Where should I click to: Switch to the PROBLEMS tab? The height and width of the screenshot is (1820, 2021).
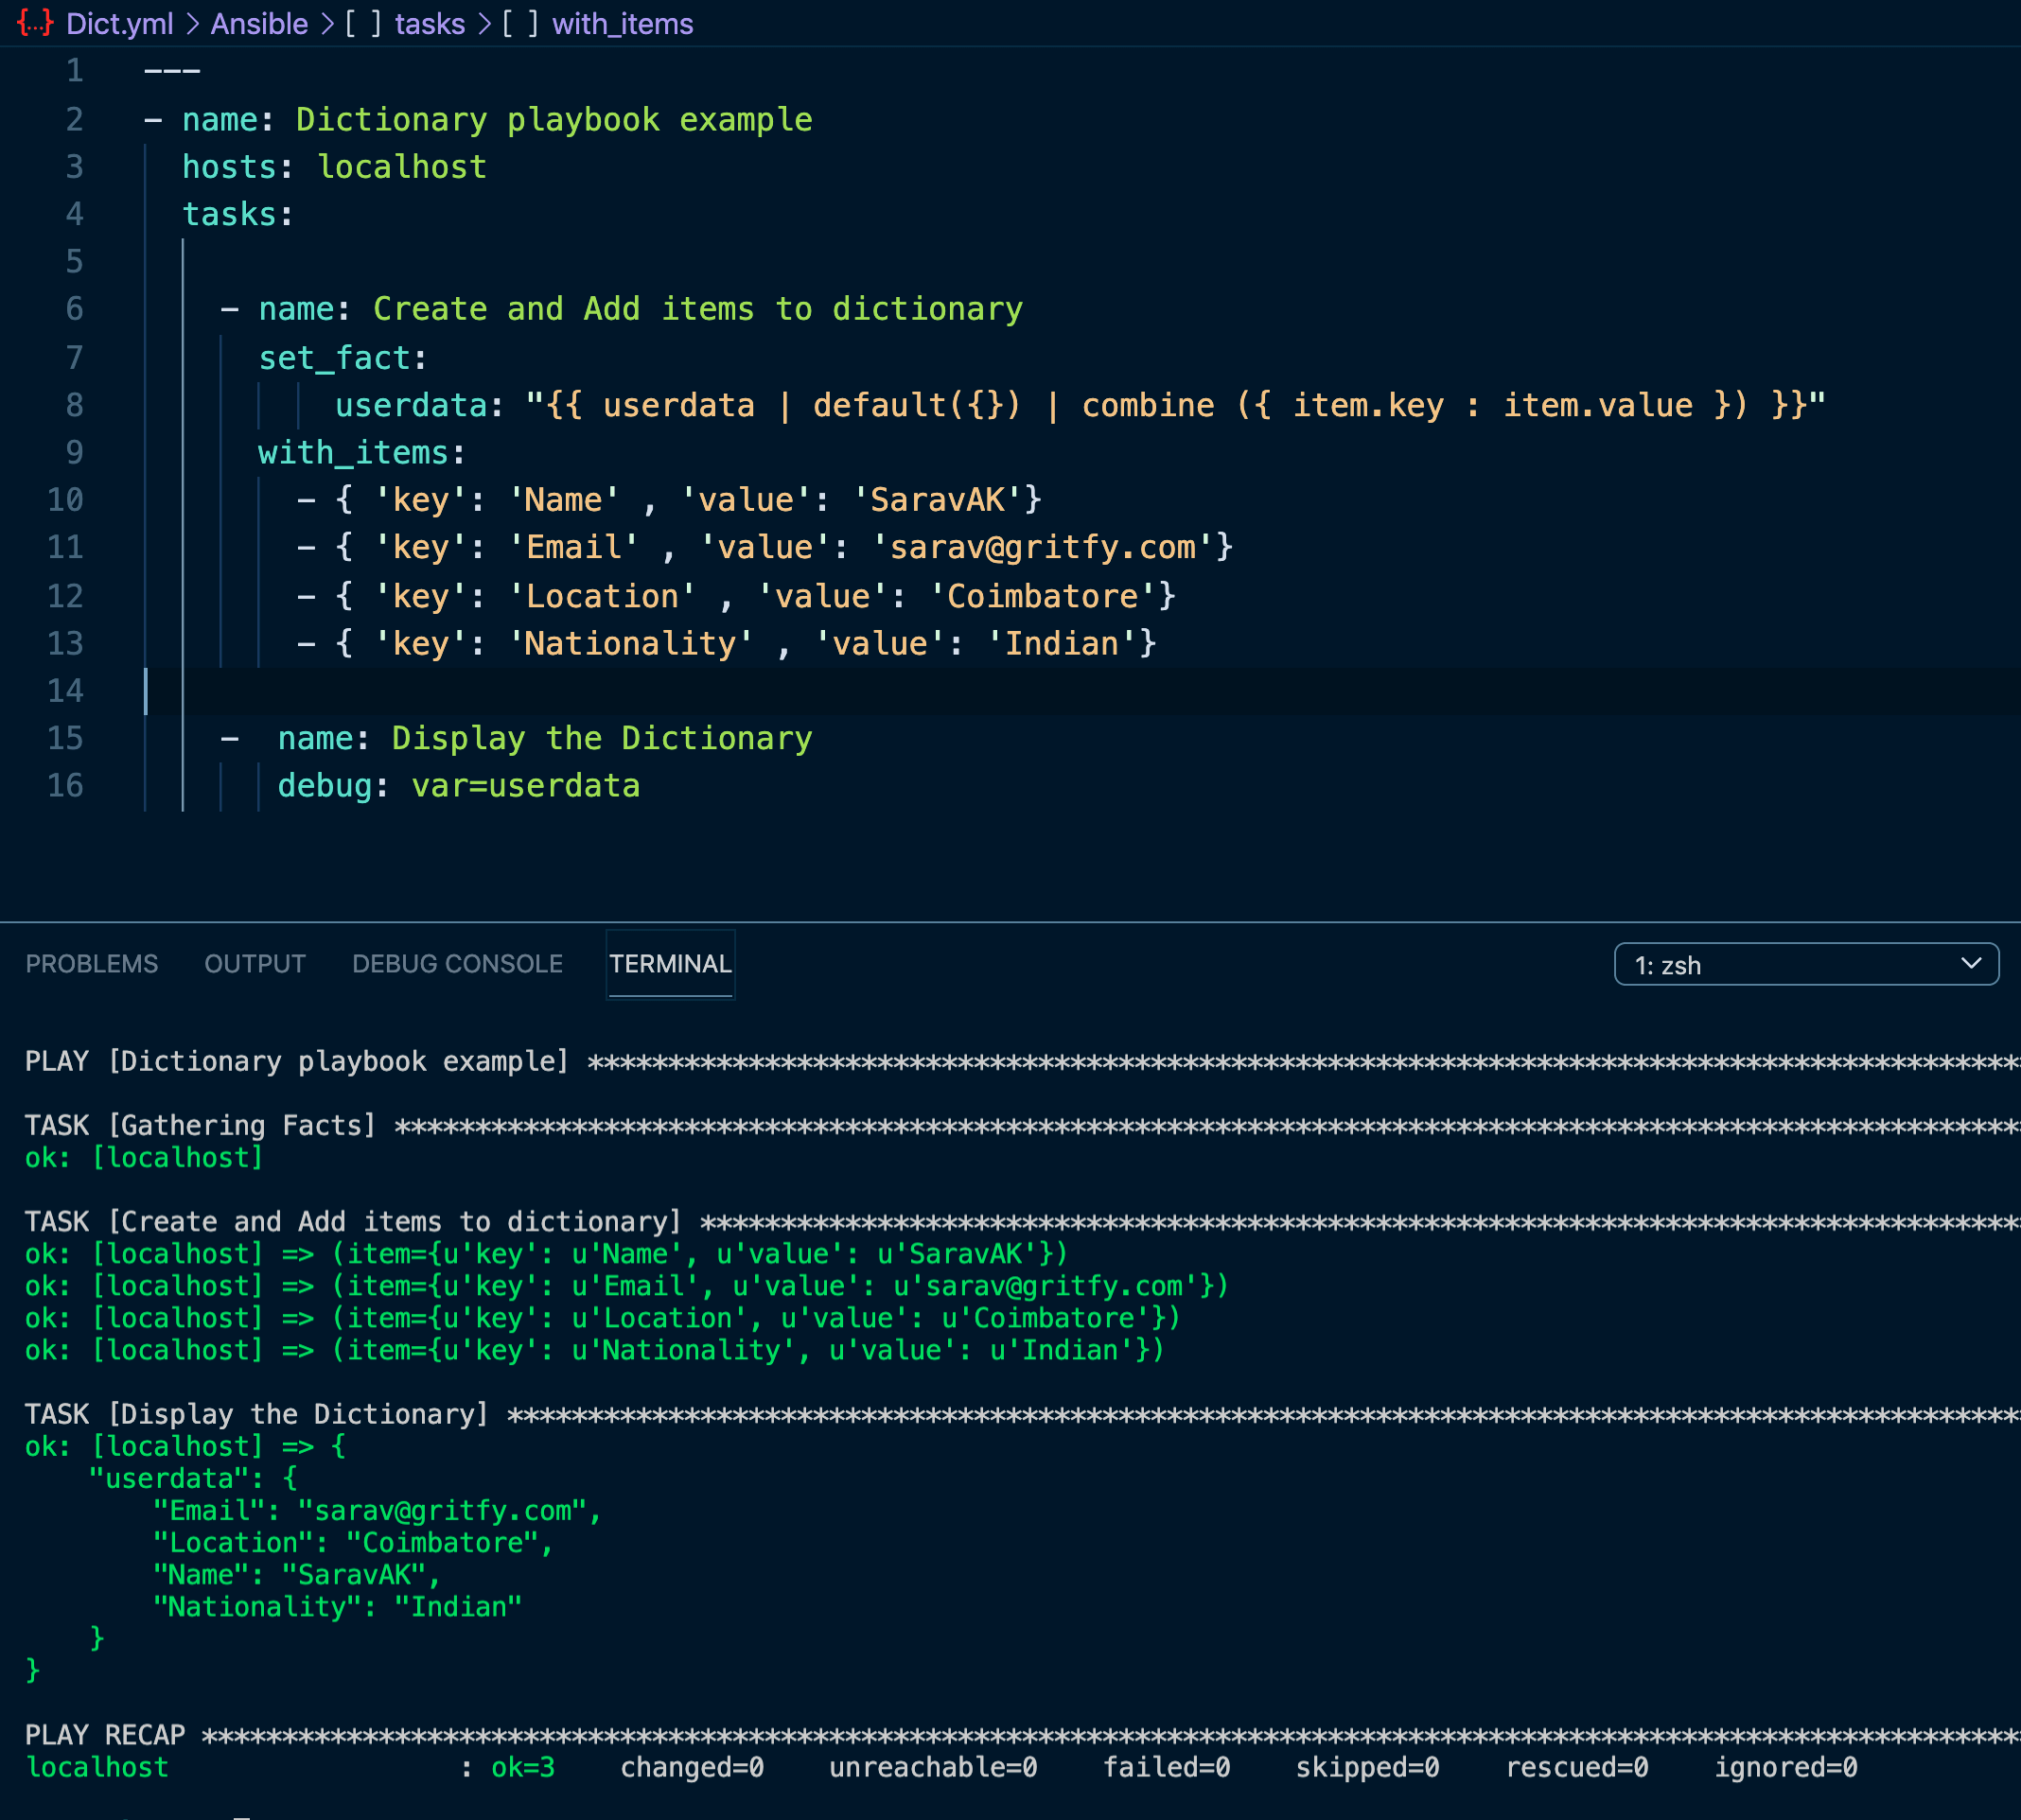(x=91, y=963)
